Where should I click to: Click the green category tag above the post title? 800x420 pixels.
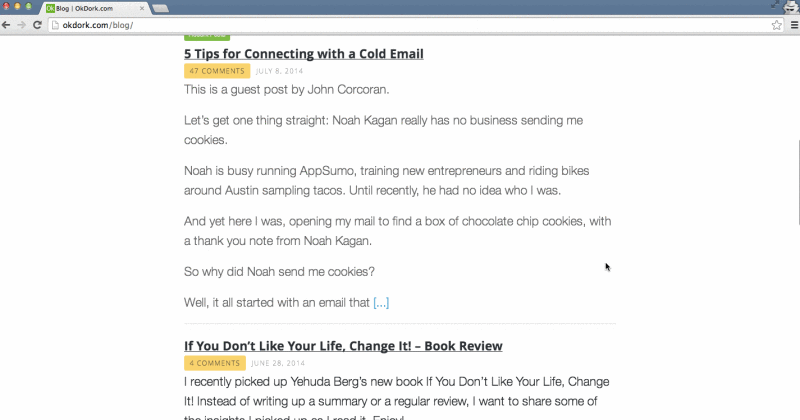[x=207, y=36]
